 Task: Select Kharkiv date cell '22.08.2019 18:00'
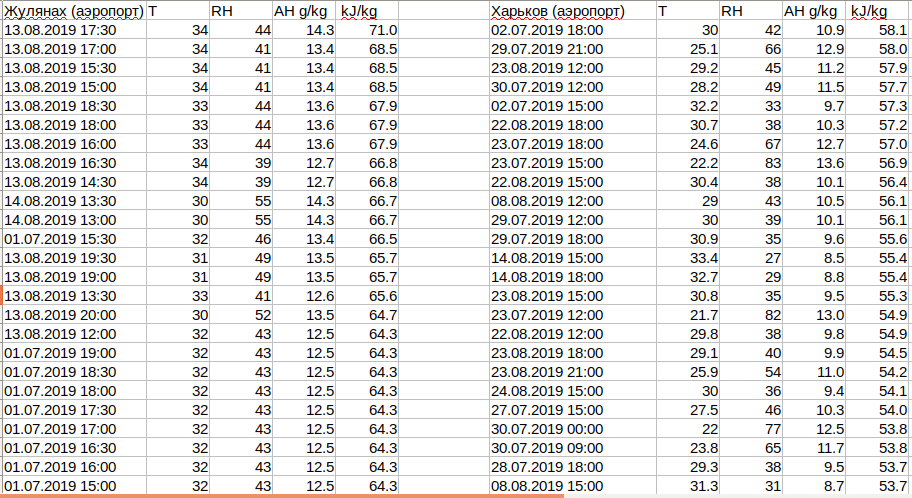pyautogui.click(x=573, y=125)
